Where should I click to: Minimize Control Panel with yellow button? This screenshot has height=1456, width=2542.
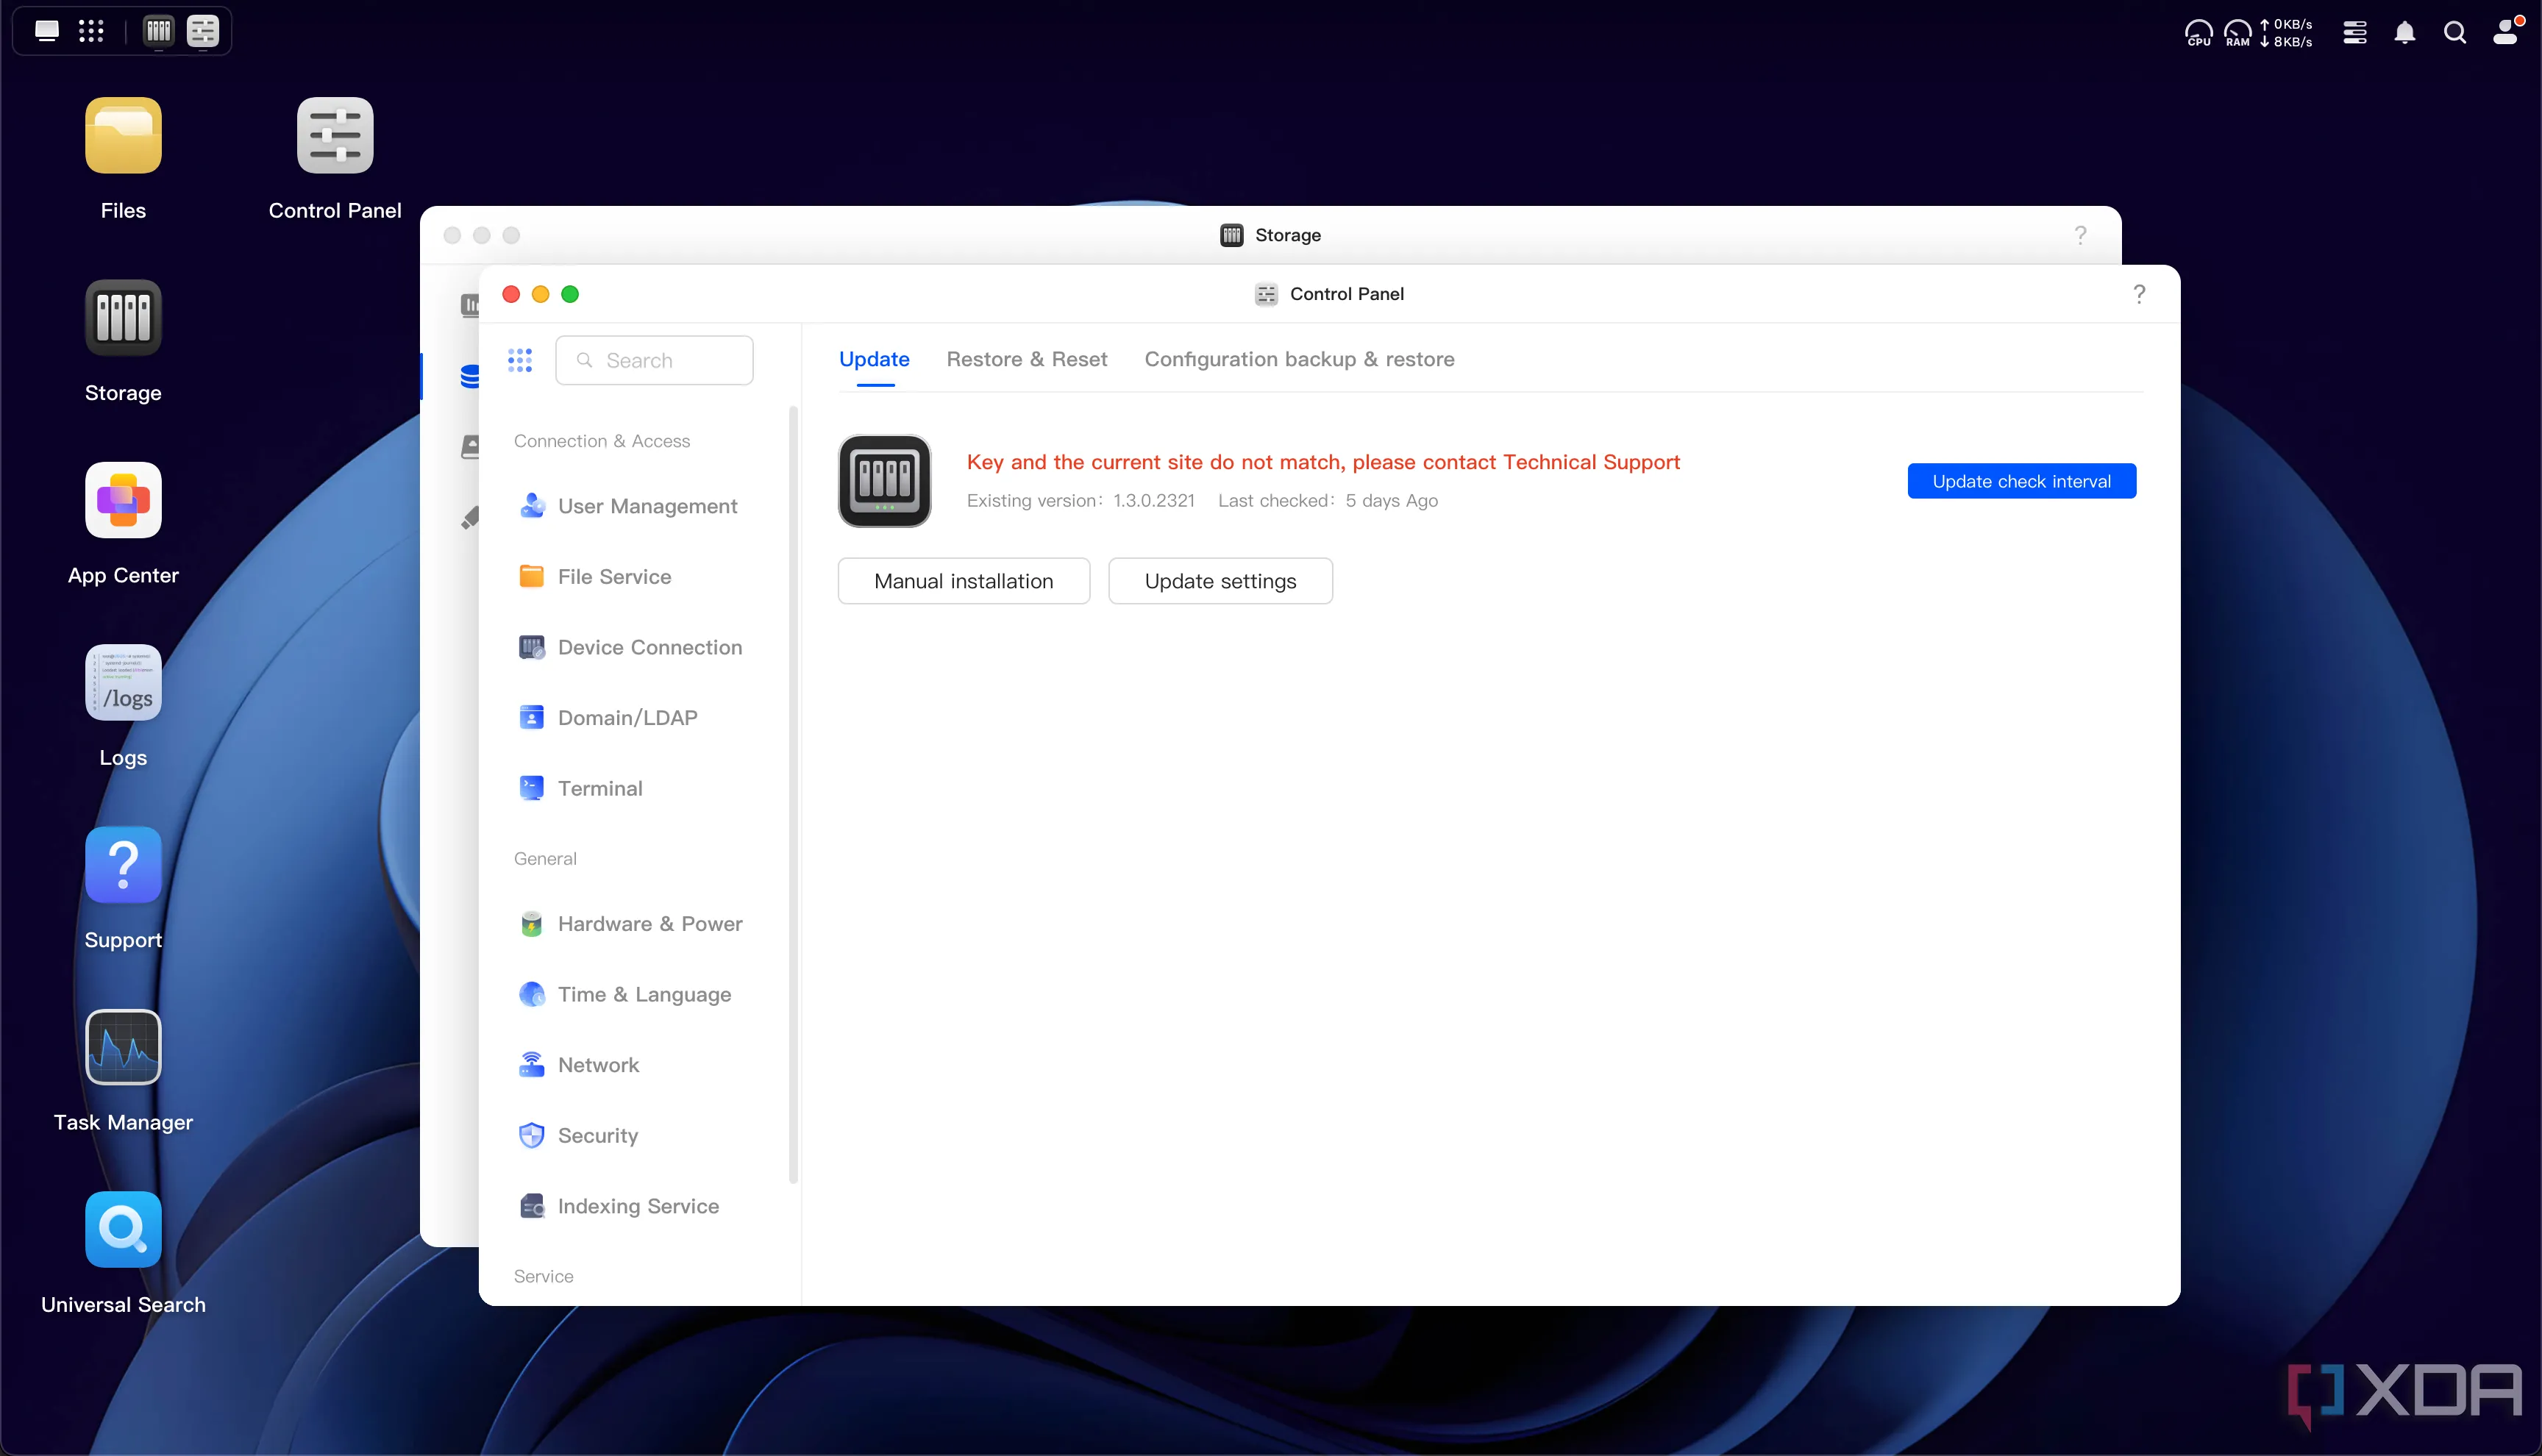point(540,294)
